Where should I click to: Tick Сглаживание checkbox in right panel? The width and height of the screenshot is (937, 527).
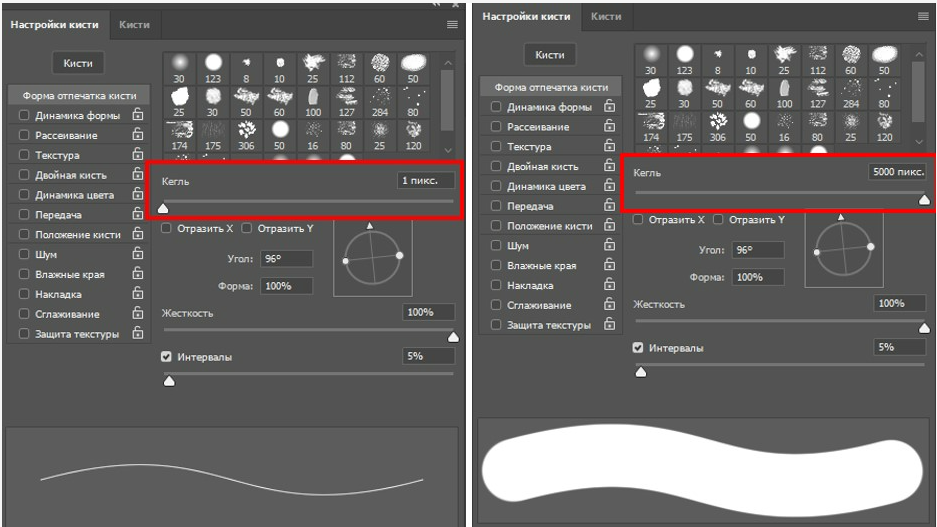[495, 305]
